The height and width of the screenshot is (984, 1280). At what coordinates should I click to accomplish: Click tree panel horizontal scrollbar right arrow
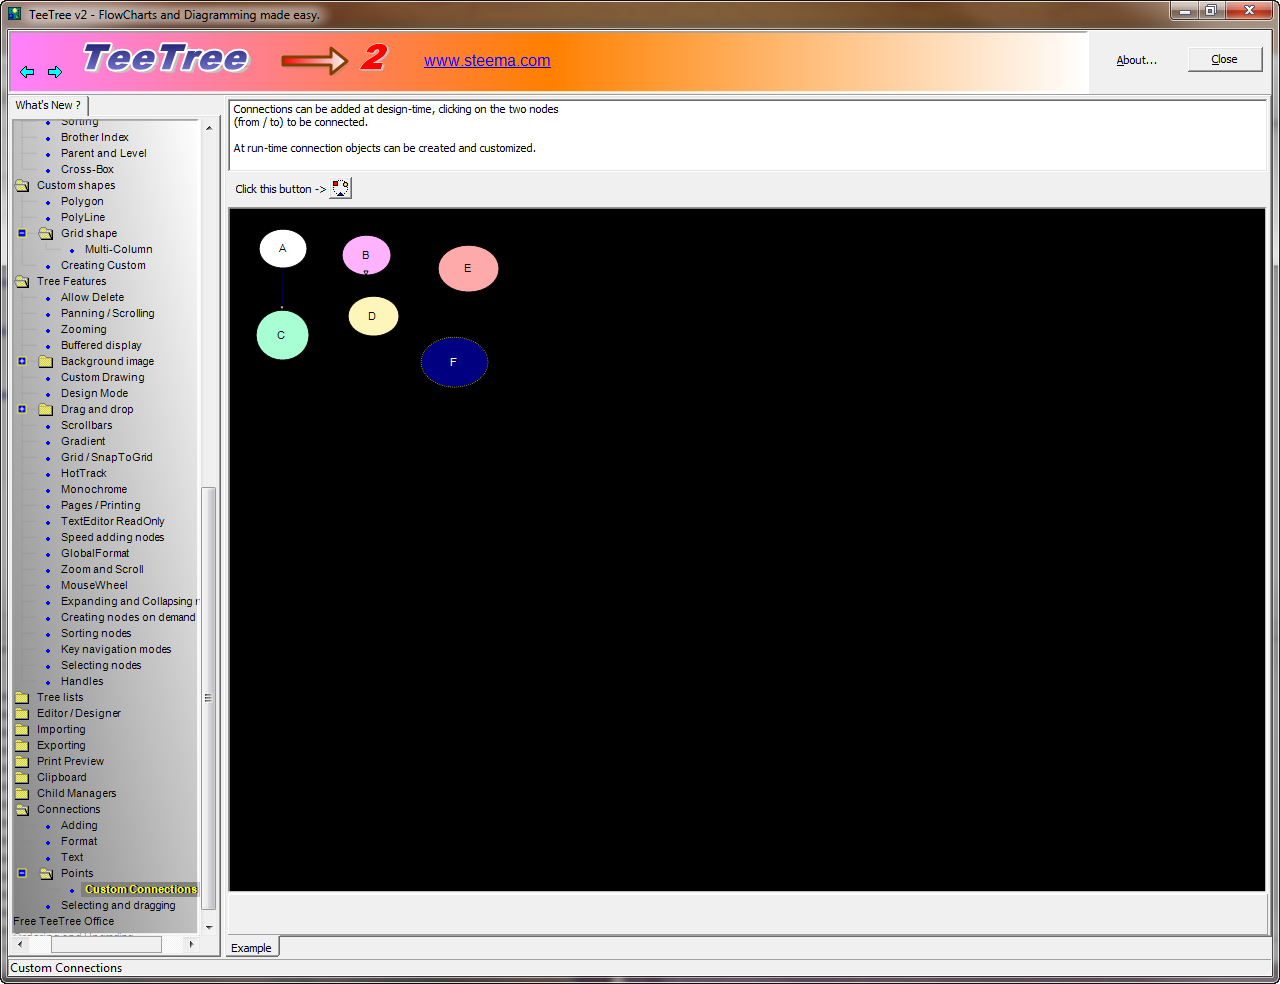pos(191,944)
